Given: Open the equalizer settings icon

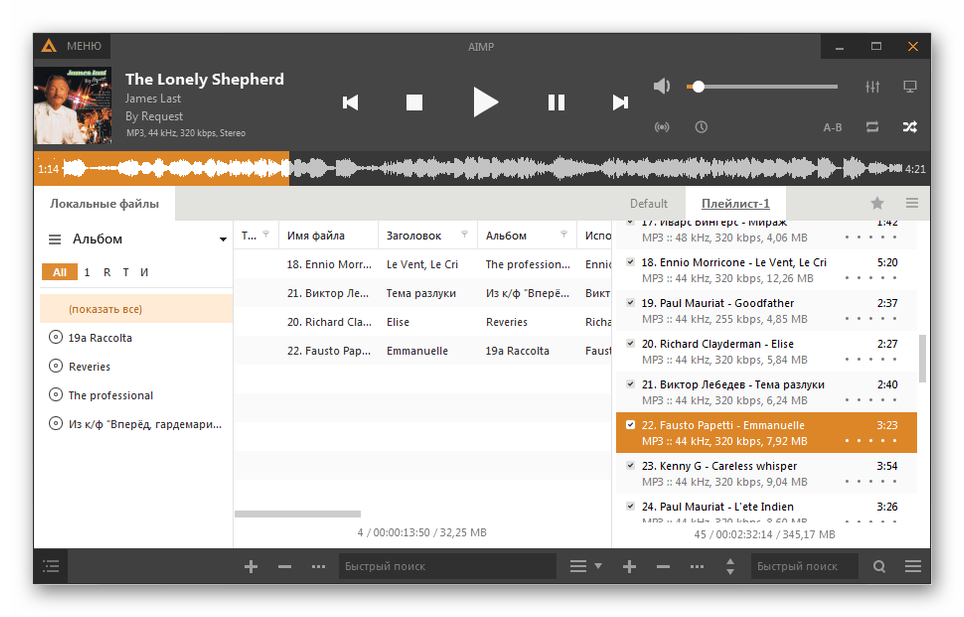Looking at the screenshot, I should point(872,87).
